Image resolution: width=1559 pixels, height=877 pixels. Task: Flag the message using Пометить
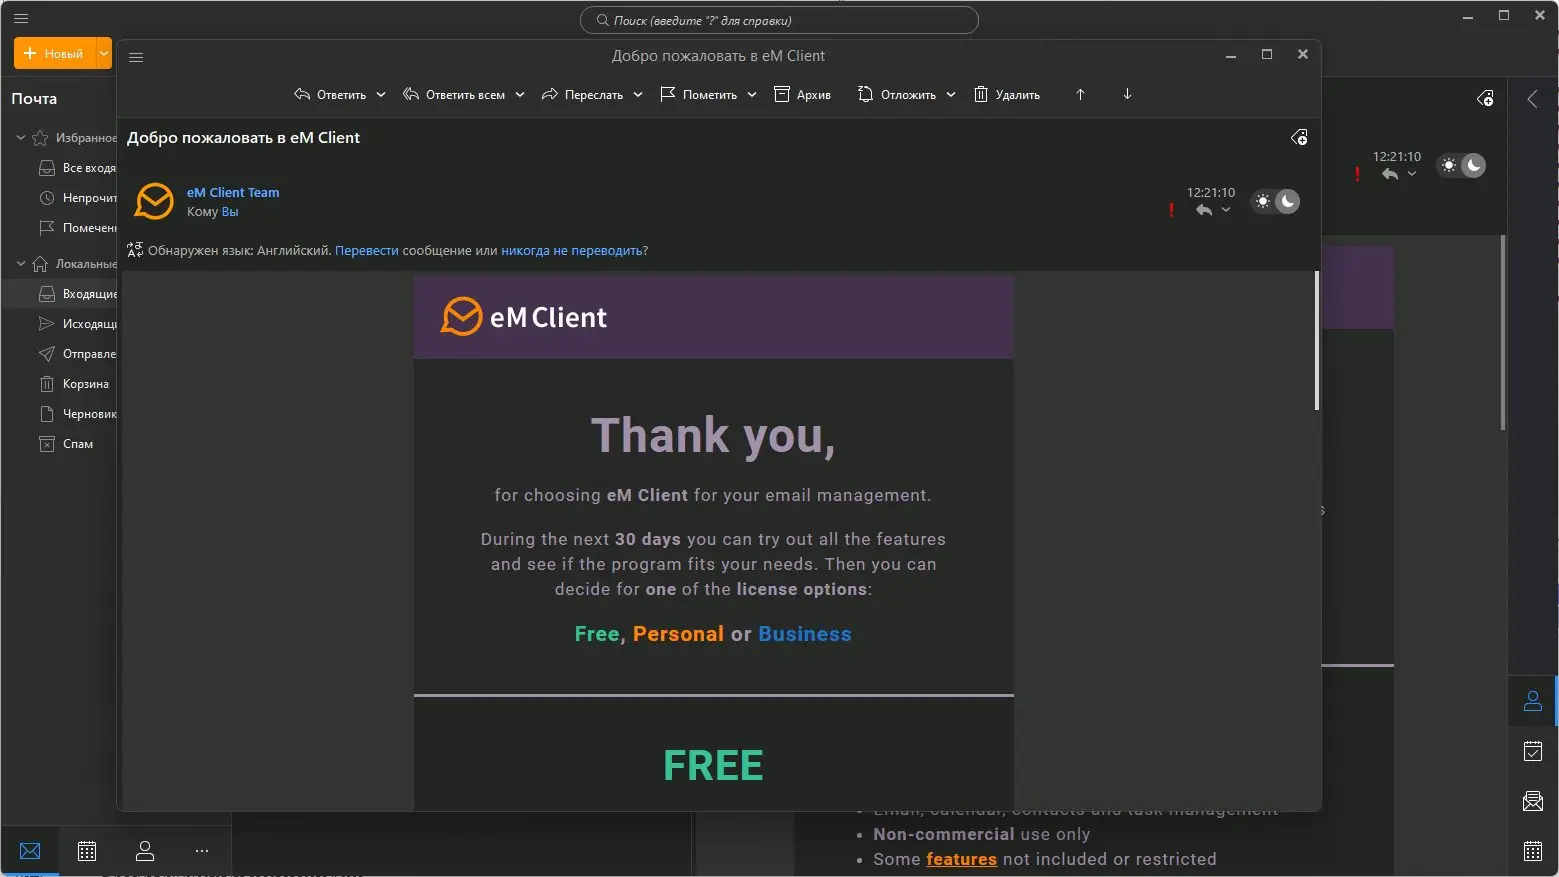(698, 95)
